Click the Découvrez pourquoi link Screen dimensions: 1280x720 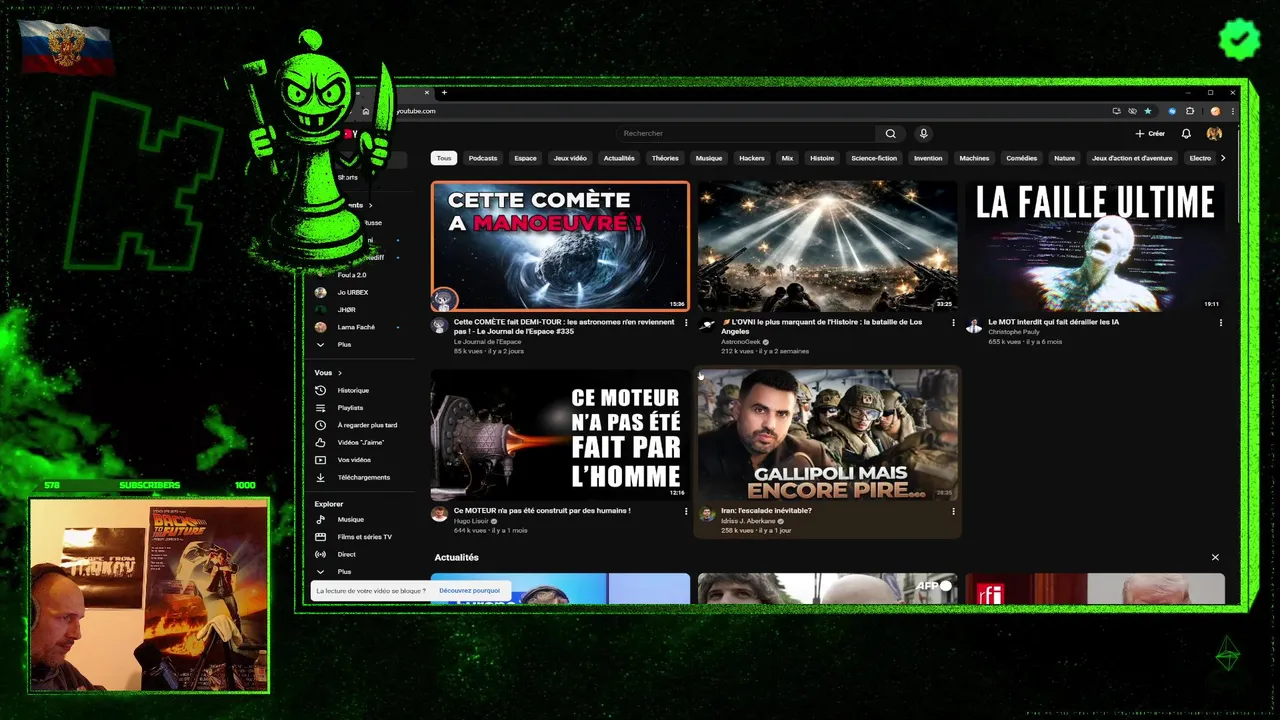click(469, 591)
